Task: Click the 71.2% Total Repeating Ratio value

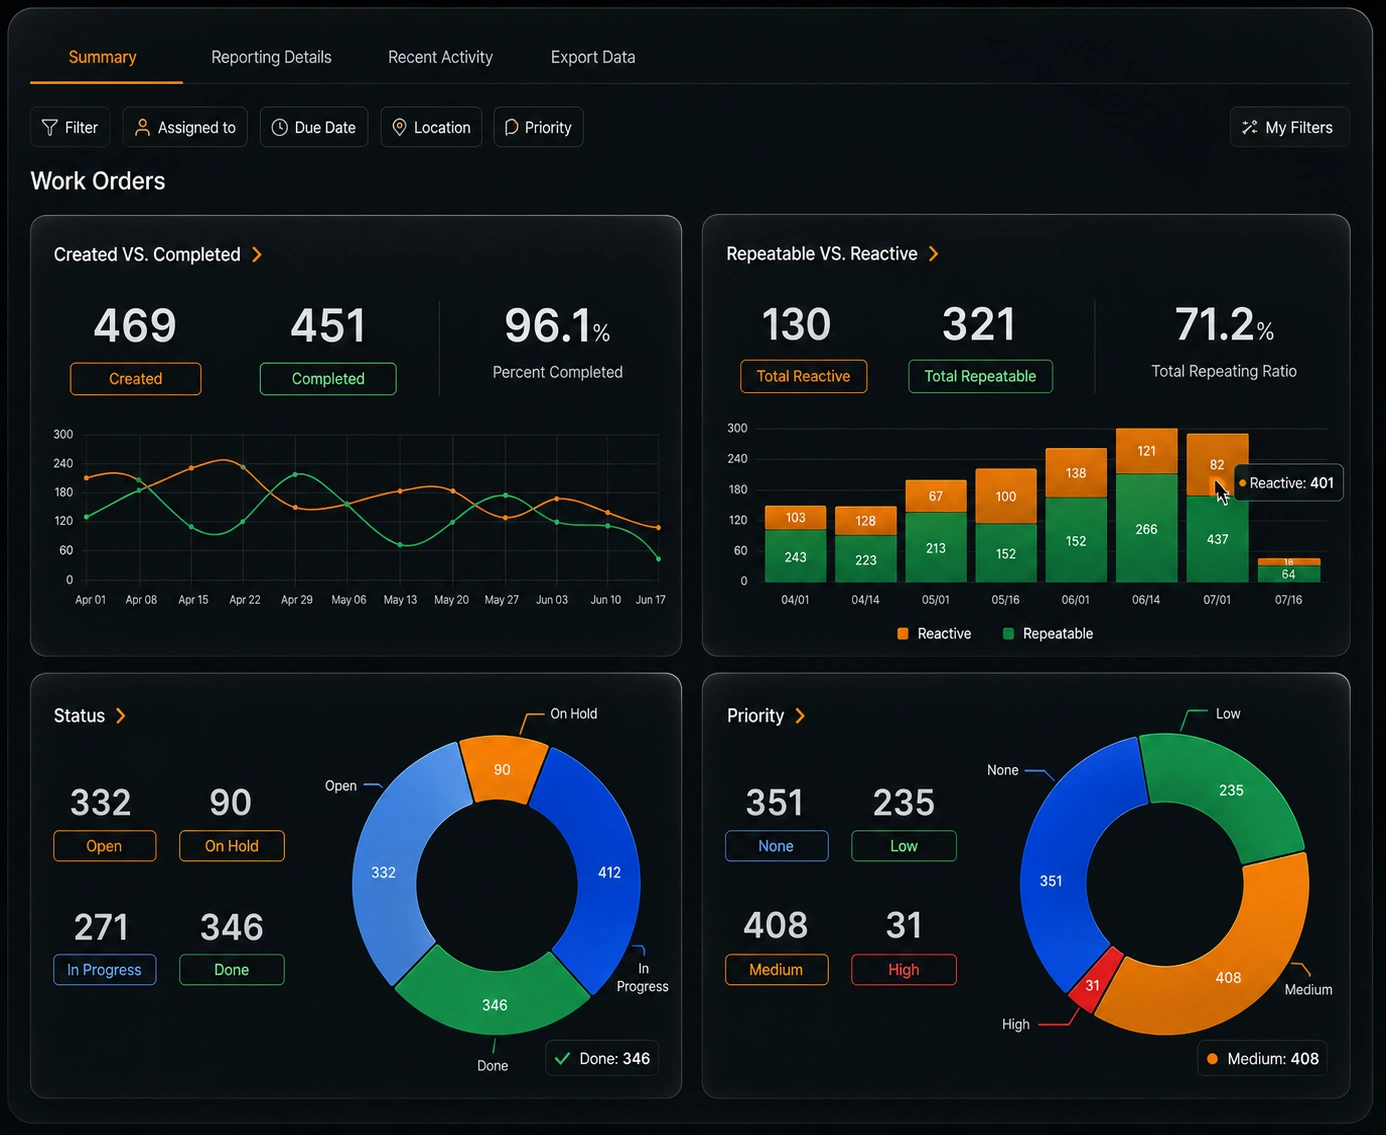Action: [1224, 325]
